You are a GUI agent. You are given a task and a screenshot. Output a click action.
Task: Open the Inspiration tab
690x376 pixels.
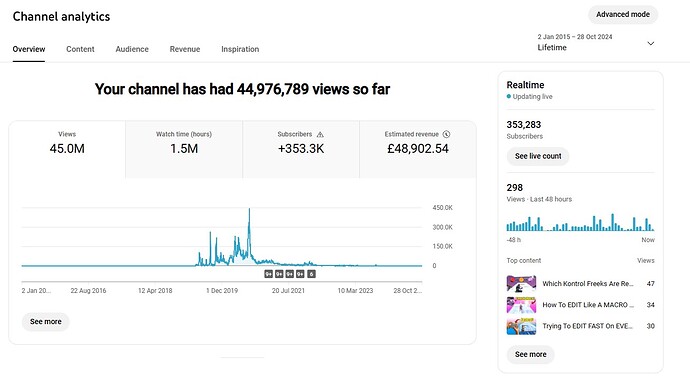240,49
